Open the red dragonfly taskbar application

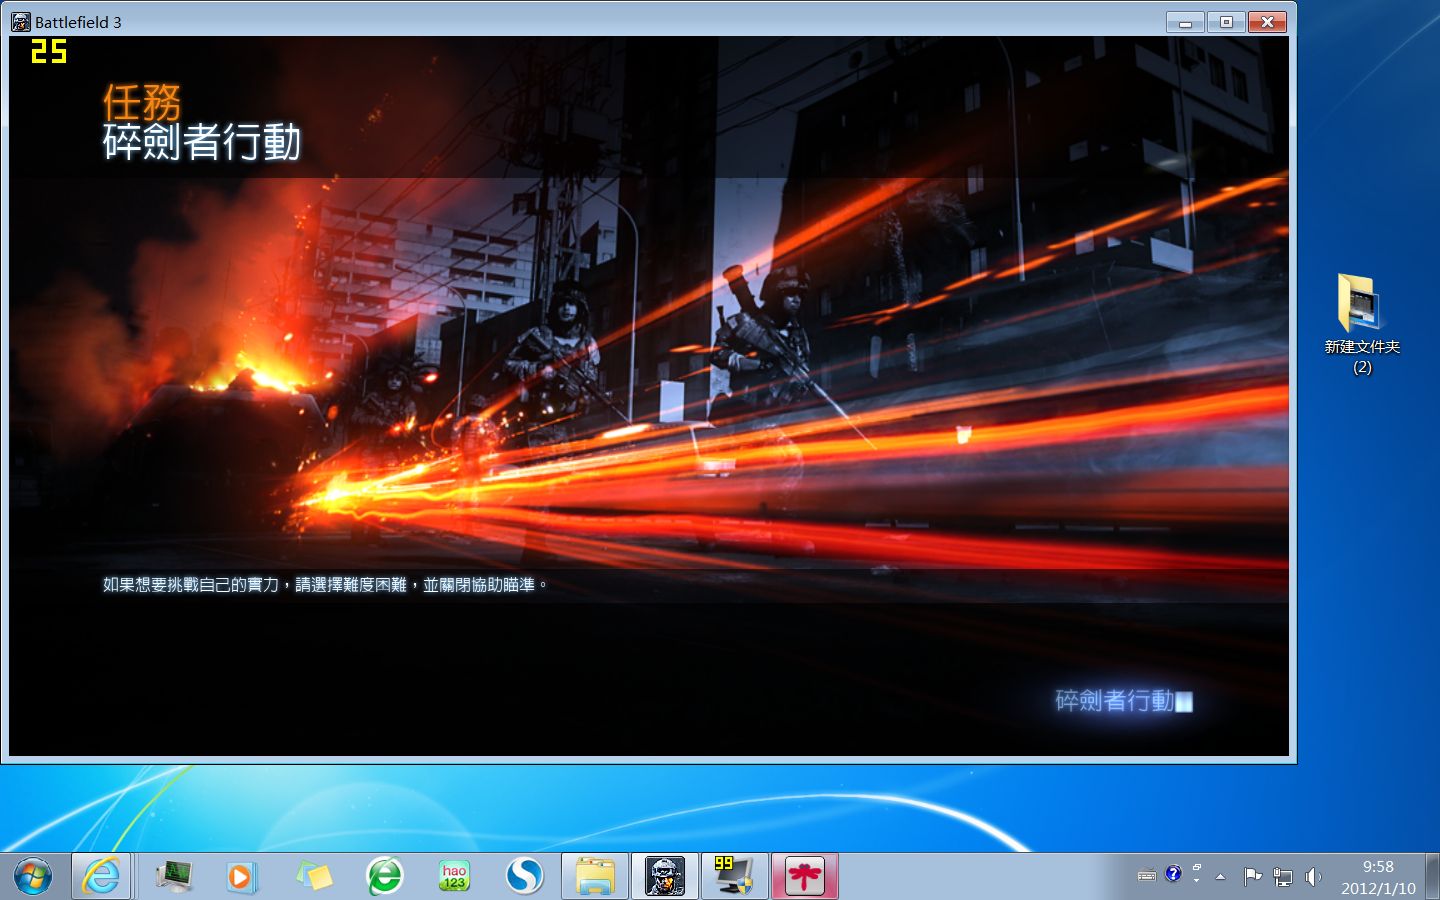pyautogui.click(x=804, y=877)
